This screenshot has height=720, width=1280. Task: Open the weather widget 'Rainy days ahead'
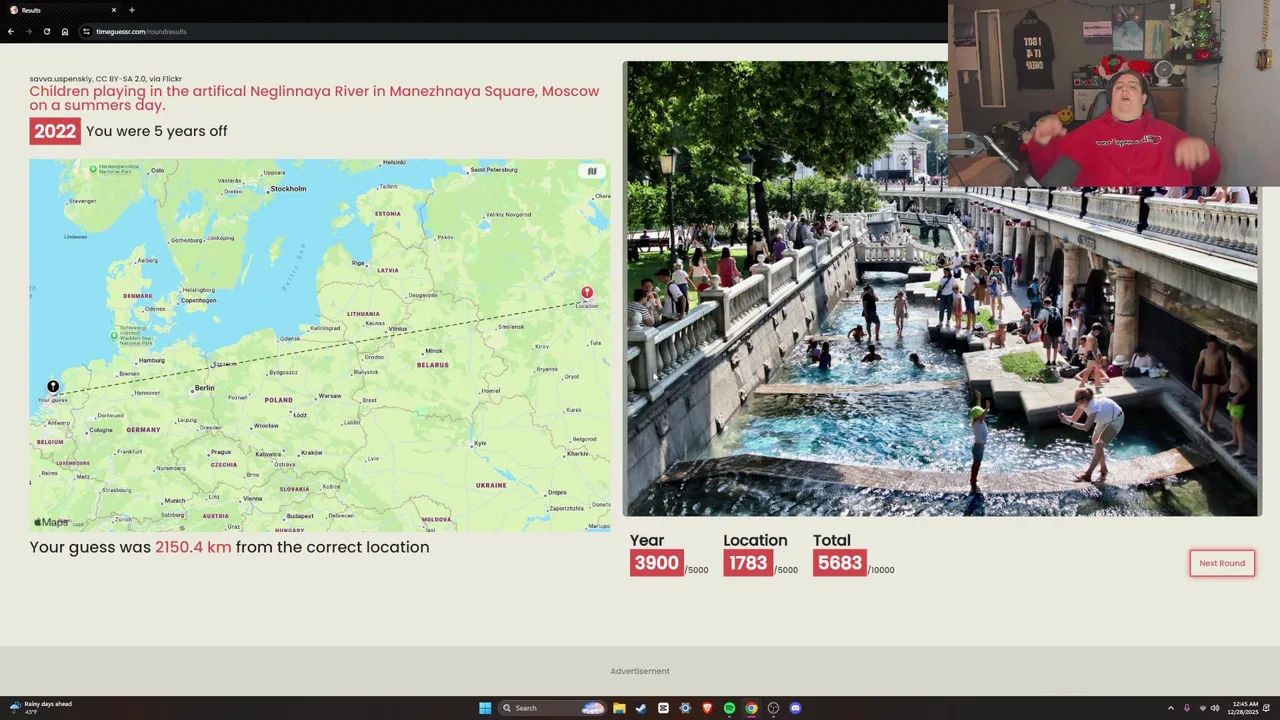42,707
